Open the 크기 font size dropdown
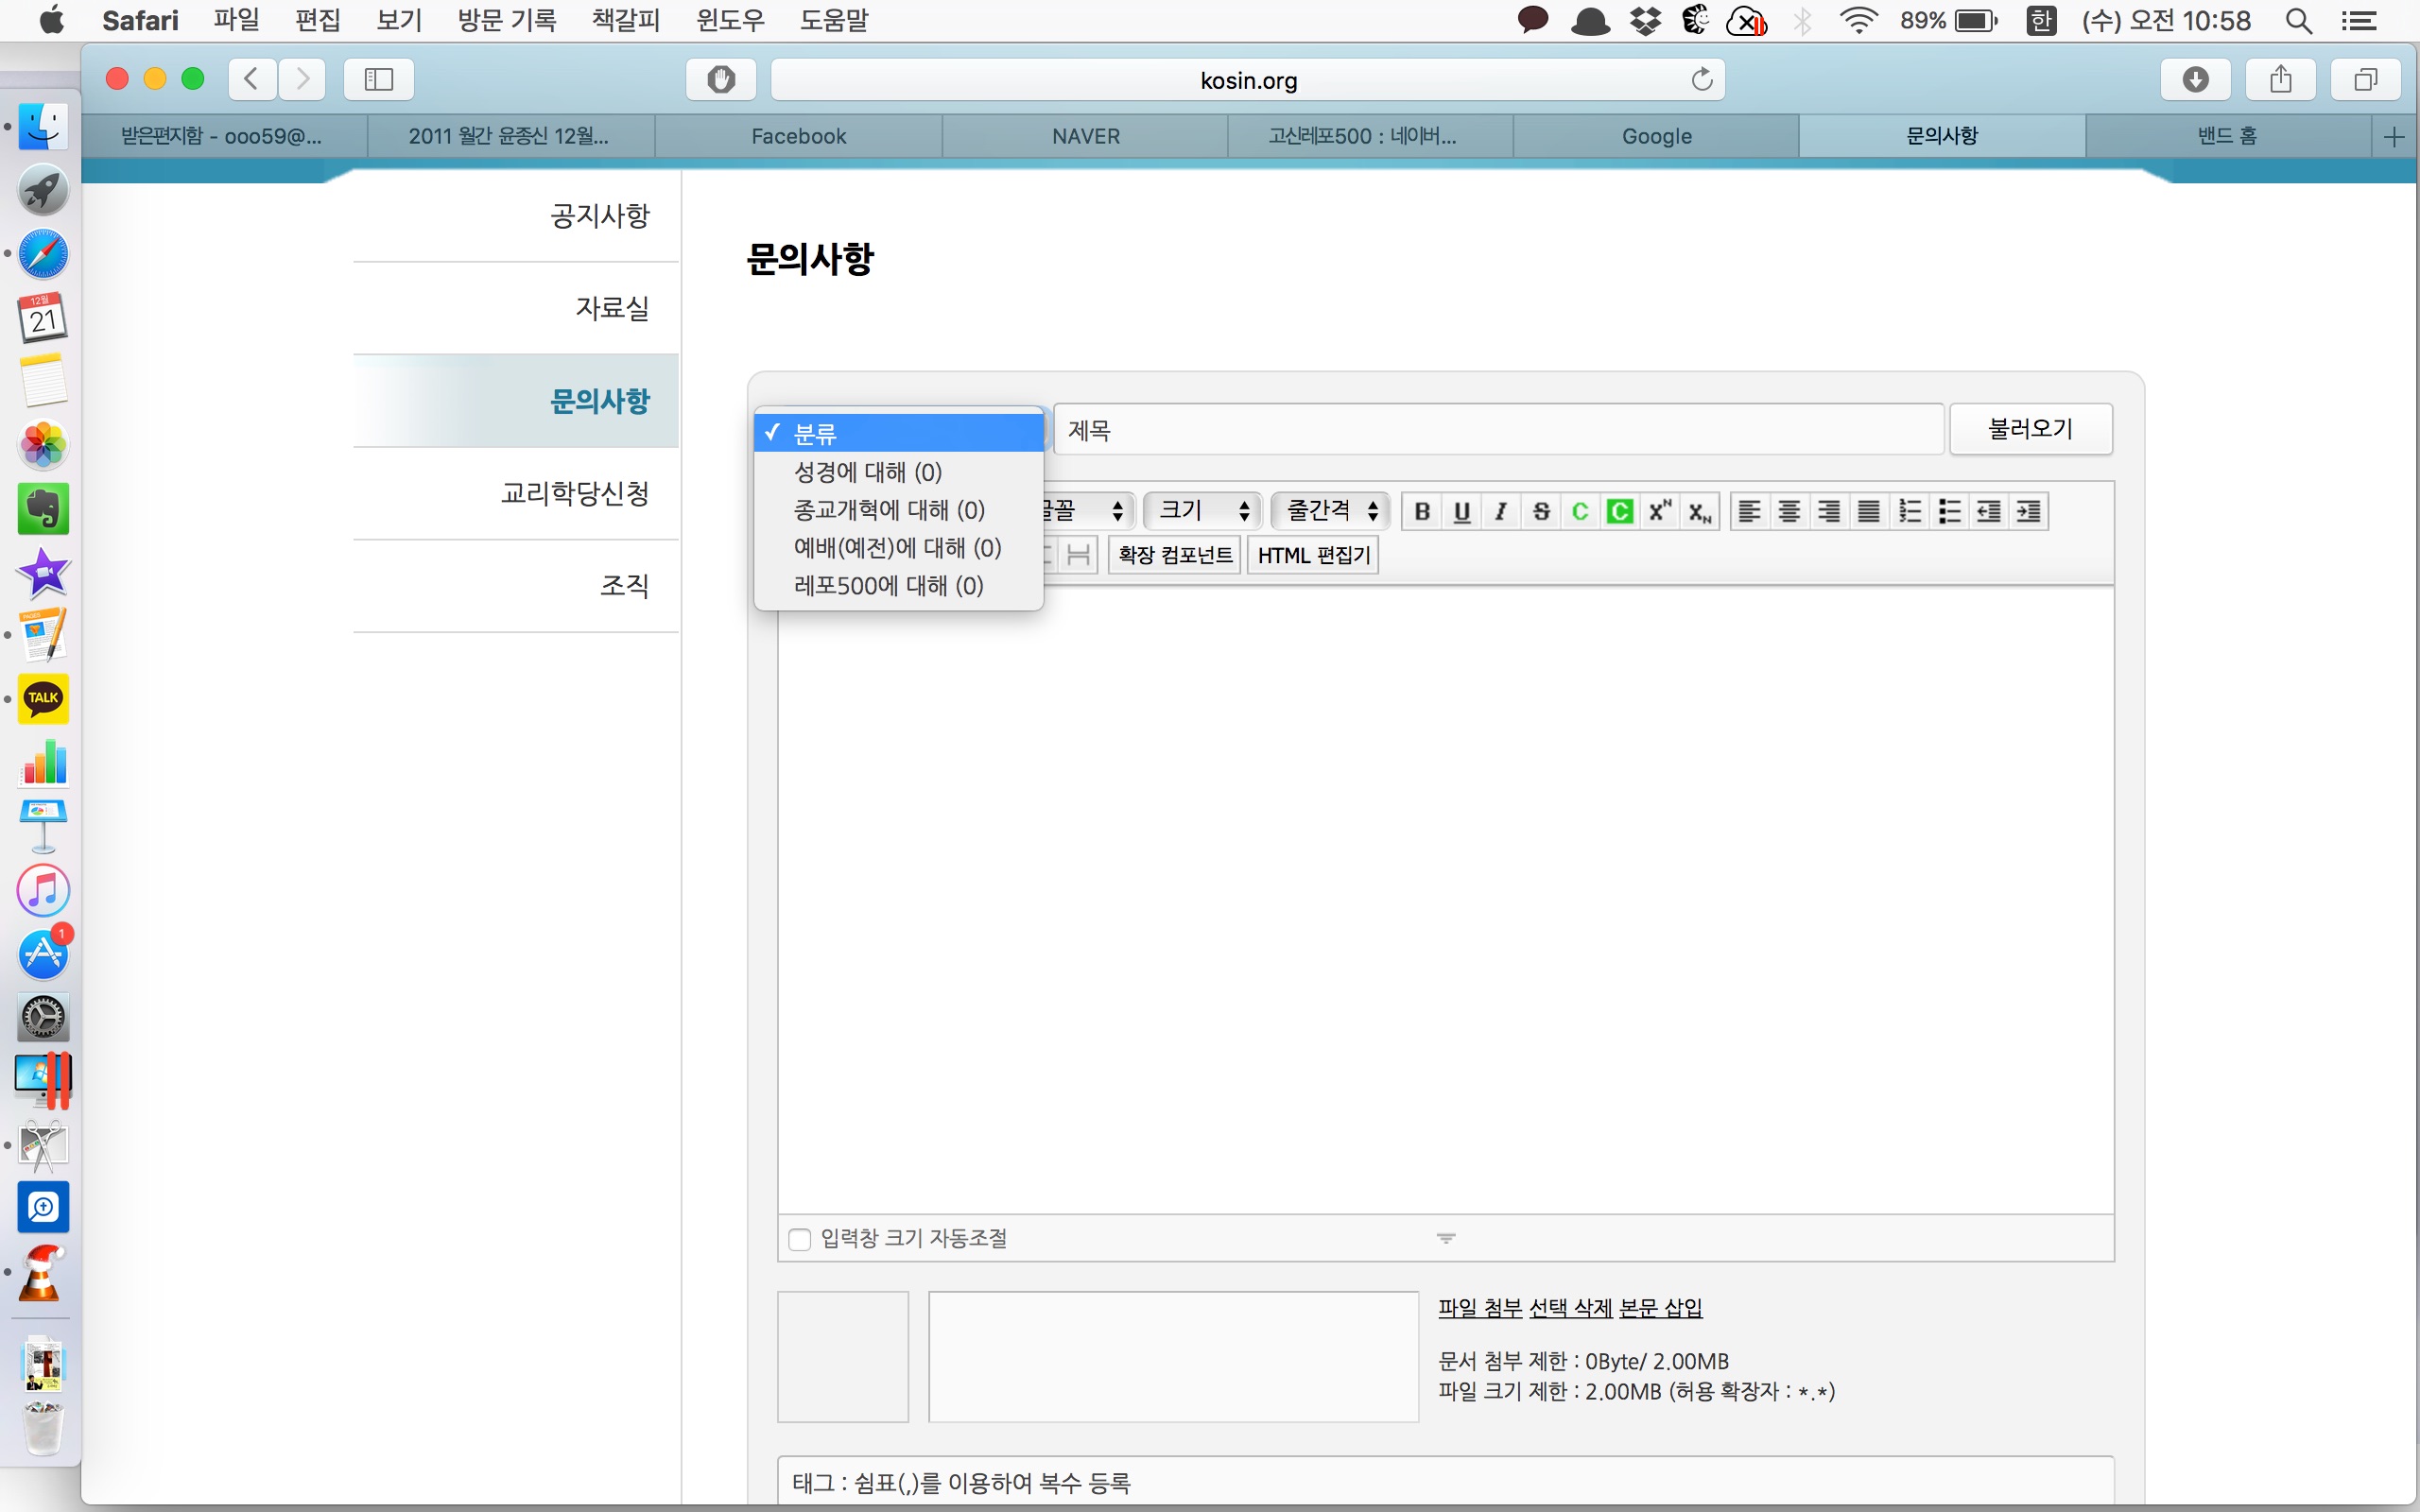The image size is (2420, 1512). (1203, 511)
